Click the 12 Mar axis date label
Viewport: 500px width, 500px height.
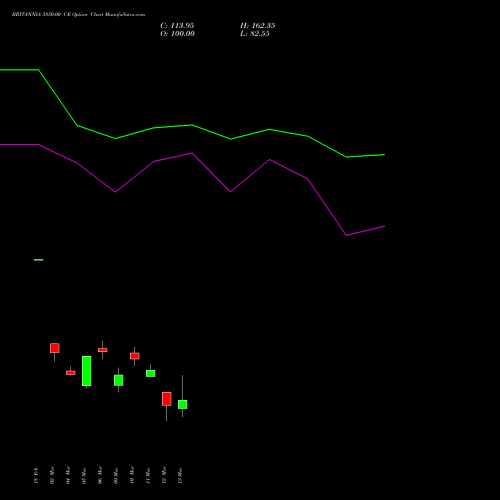point(164,475)
